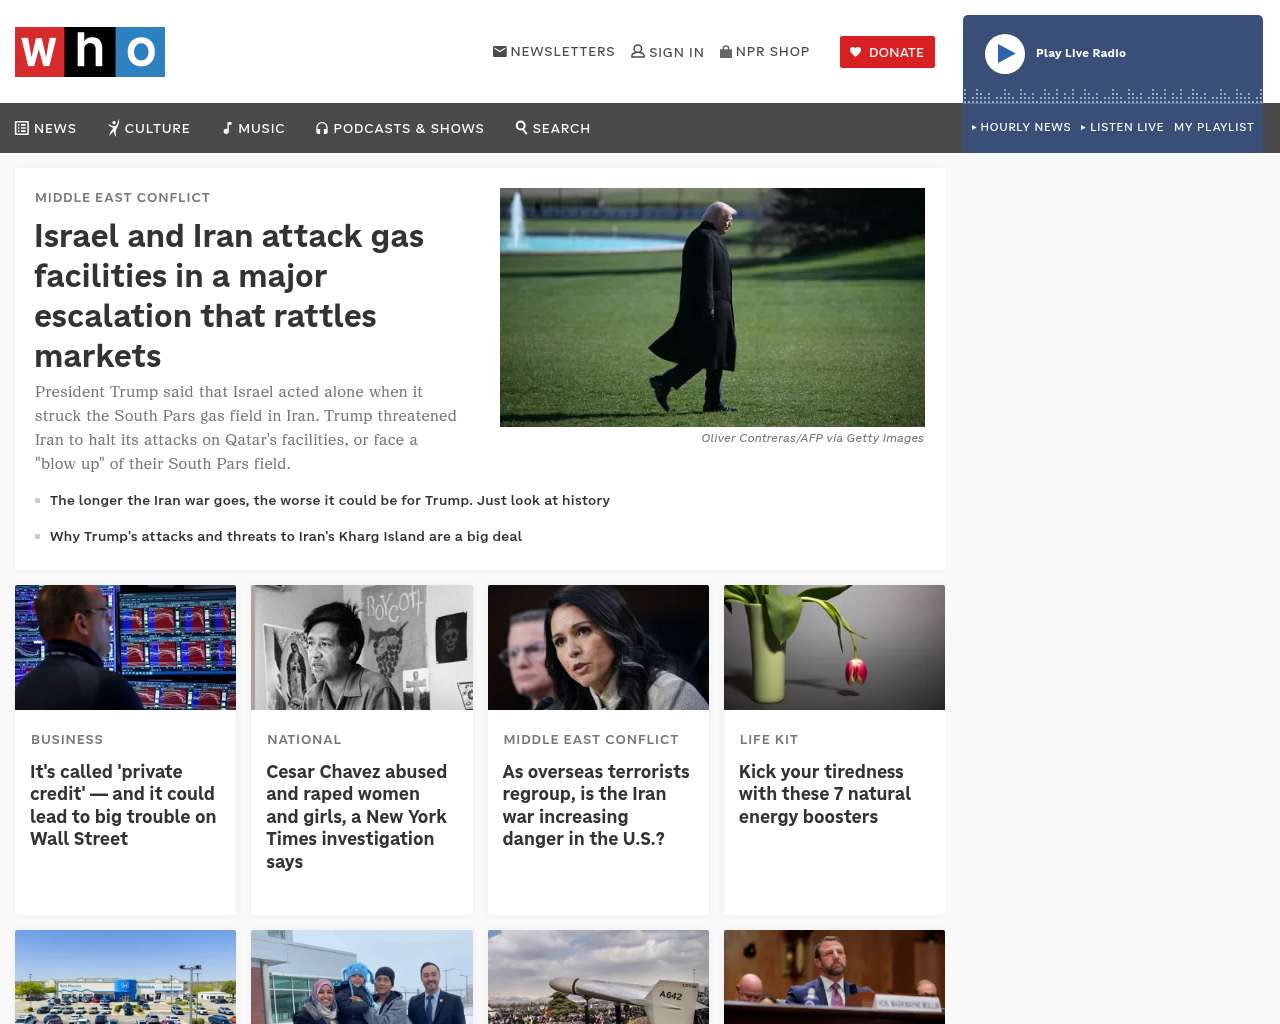Open the Newsletters link
Screen dimensions: 1280x1024
pos(554,51)
